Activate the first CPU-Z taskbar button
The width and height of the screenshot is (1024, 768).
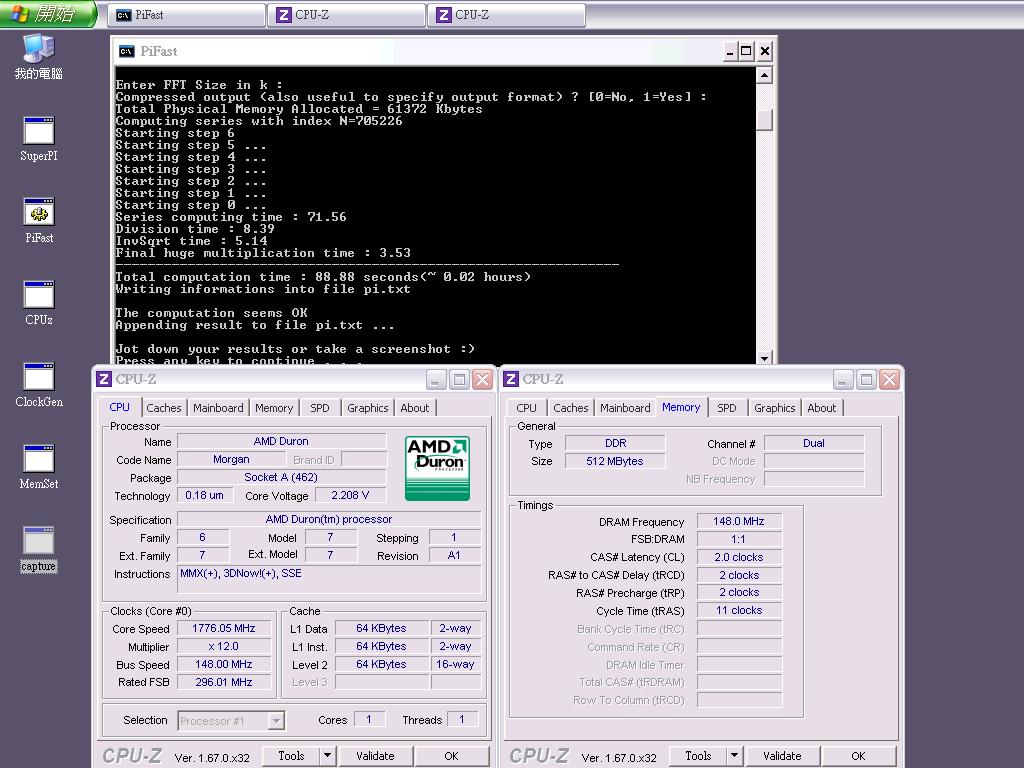pyautogui.click(x=347, y=15)
